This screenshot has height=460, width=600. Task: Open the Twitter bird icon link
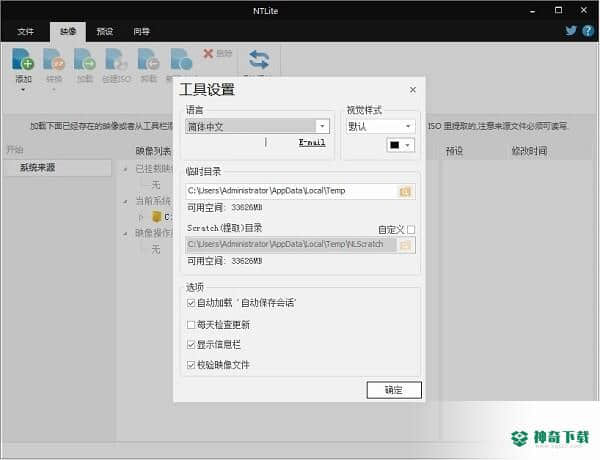pyautogui.click(x=571, y=30)
